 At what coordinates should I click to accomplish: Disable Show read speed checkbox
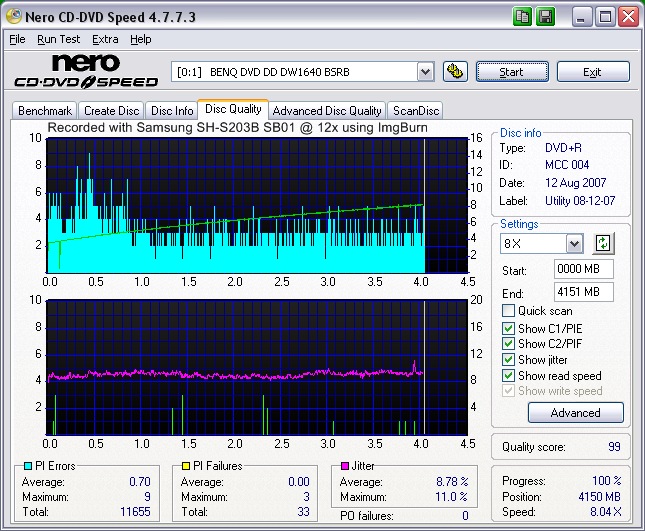509,376
